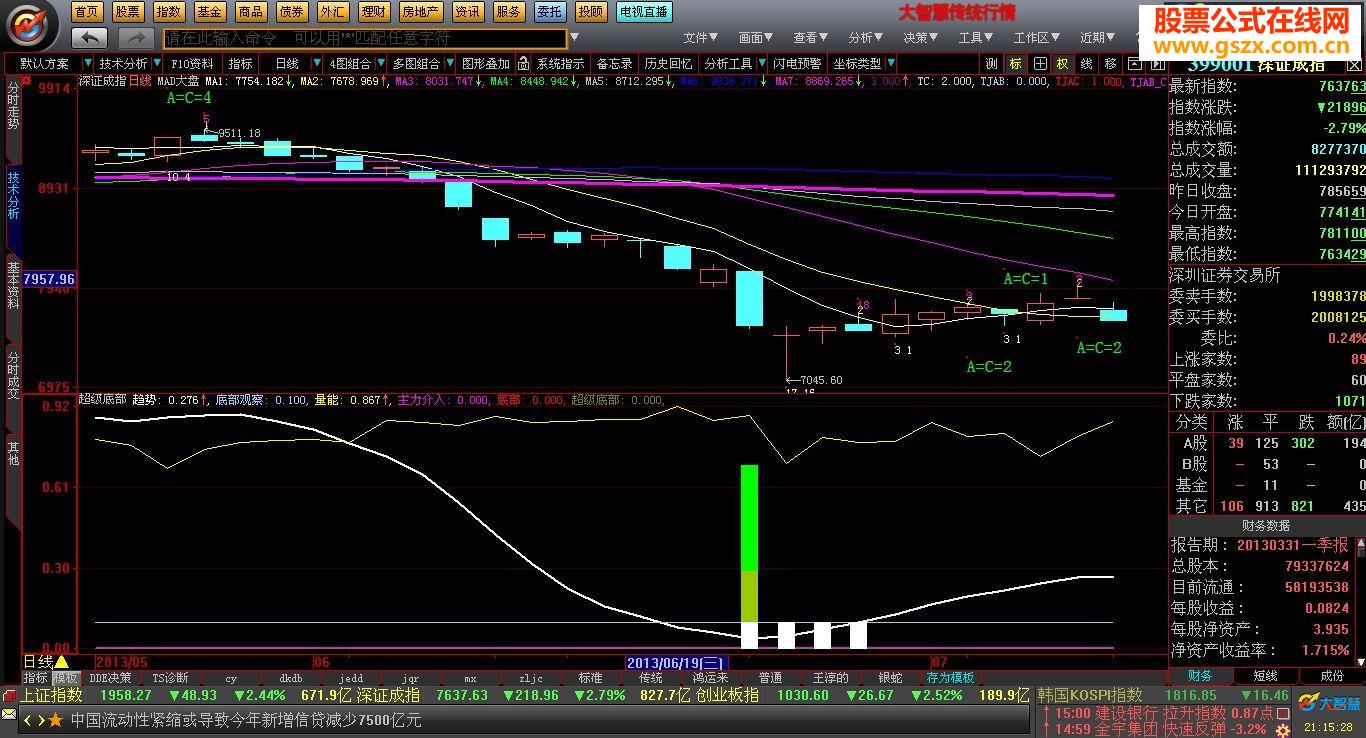Open the 首页 home button

(87, 12)
